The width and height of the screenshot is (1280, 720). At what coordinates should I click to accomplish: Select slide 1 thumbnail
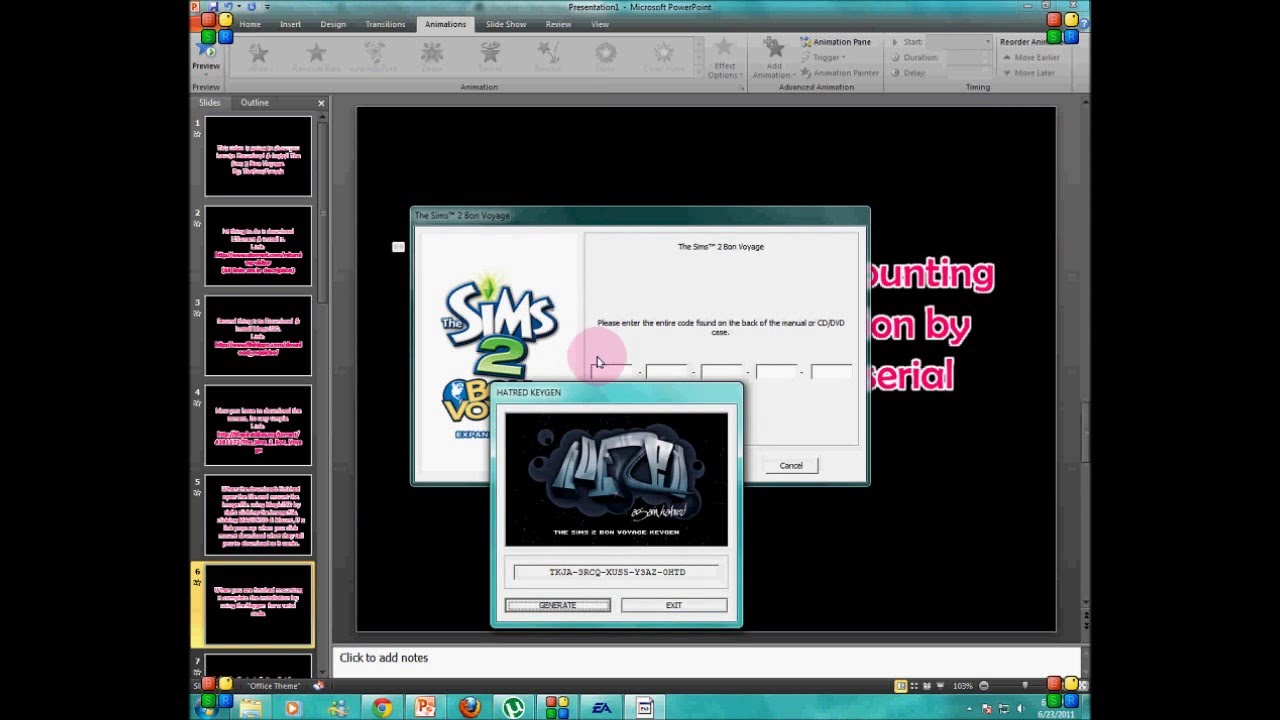coord(258,156)
